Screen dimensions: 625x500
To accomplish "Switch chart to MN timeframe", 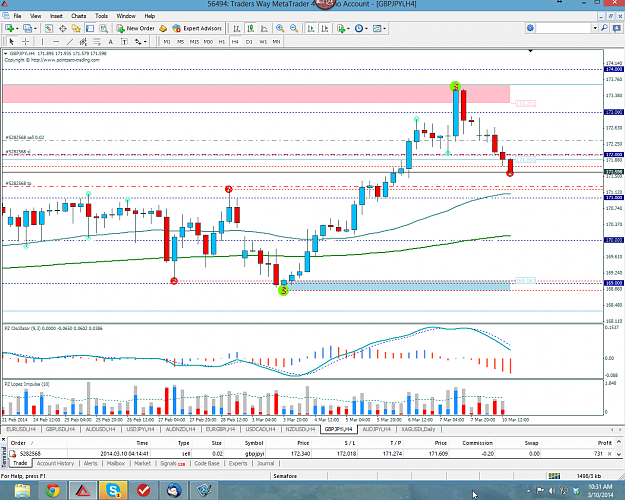I will click(276, 41).
